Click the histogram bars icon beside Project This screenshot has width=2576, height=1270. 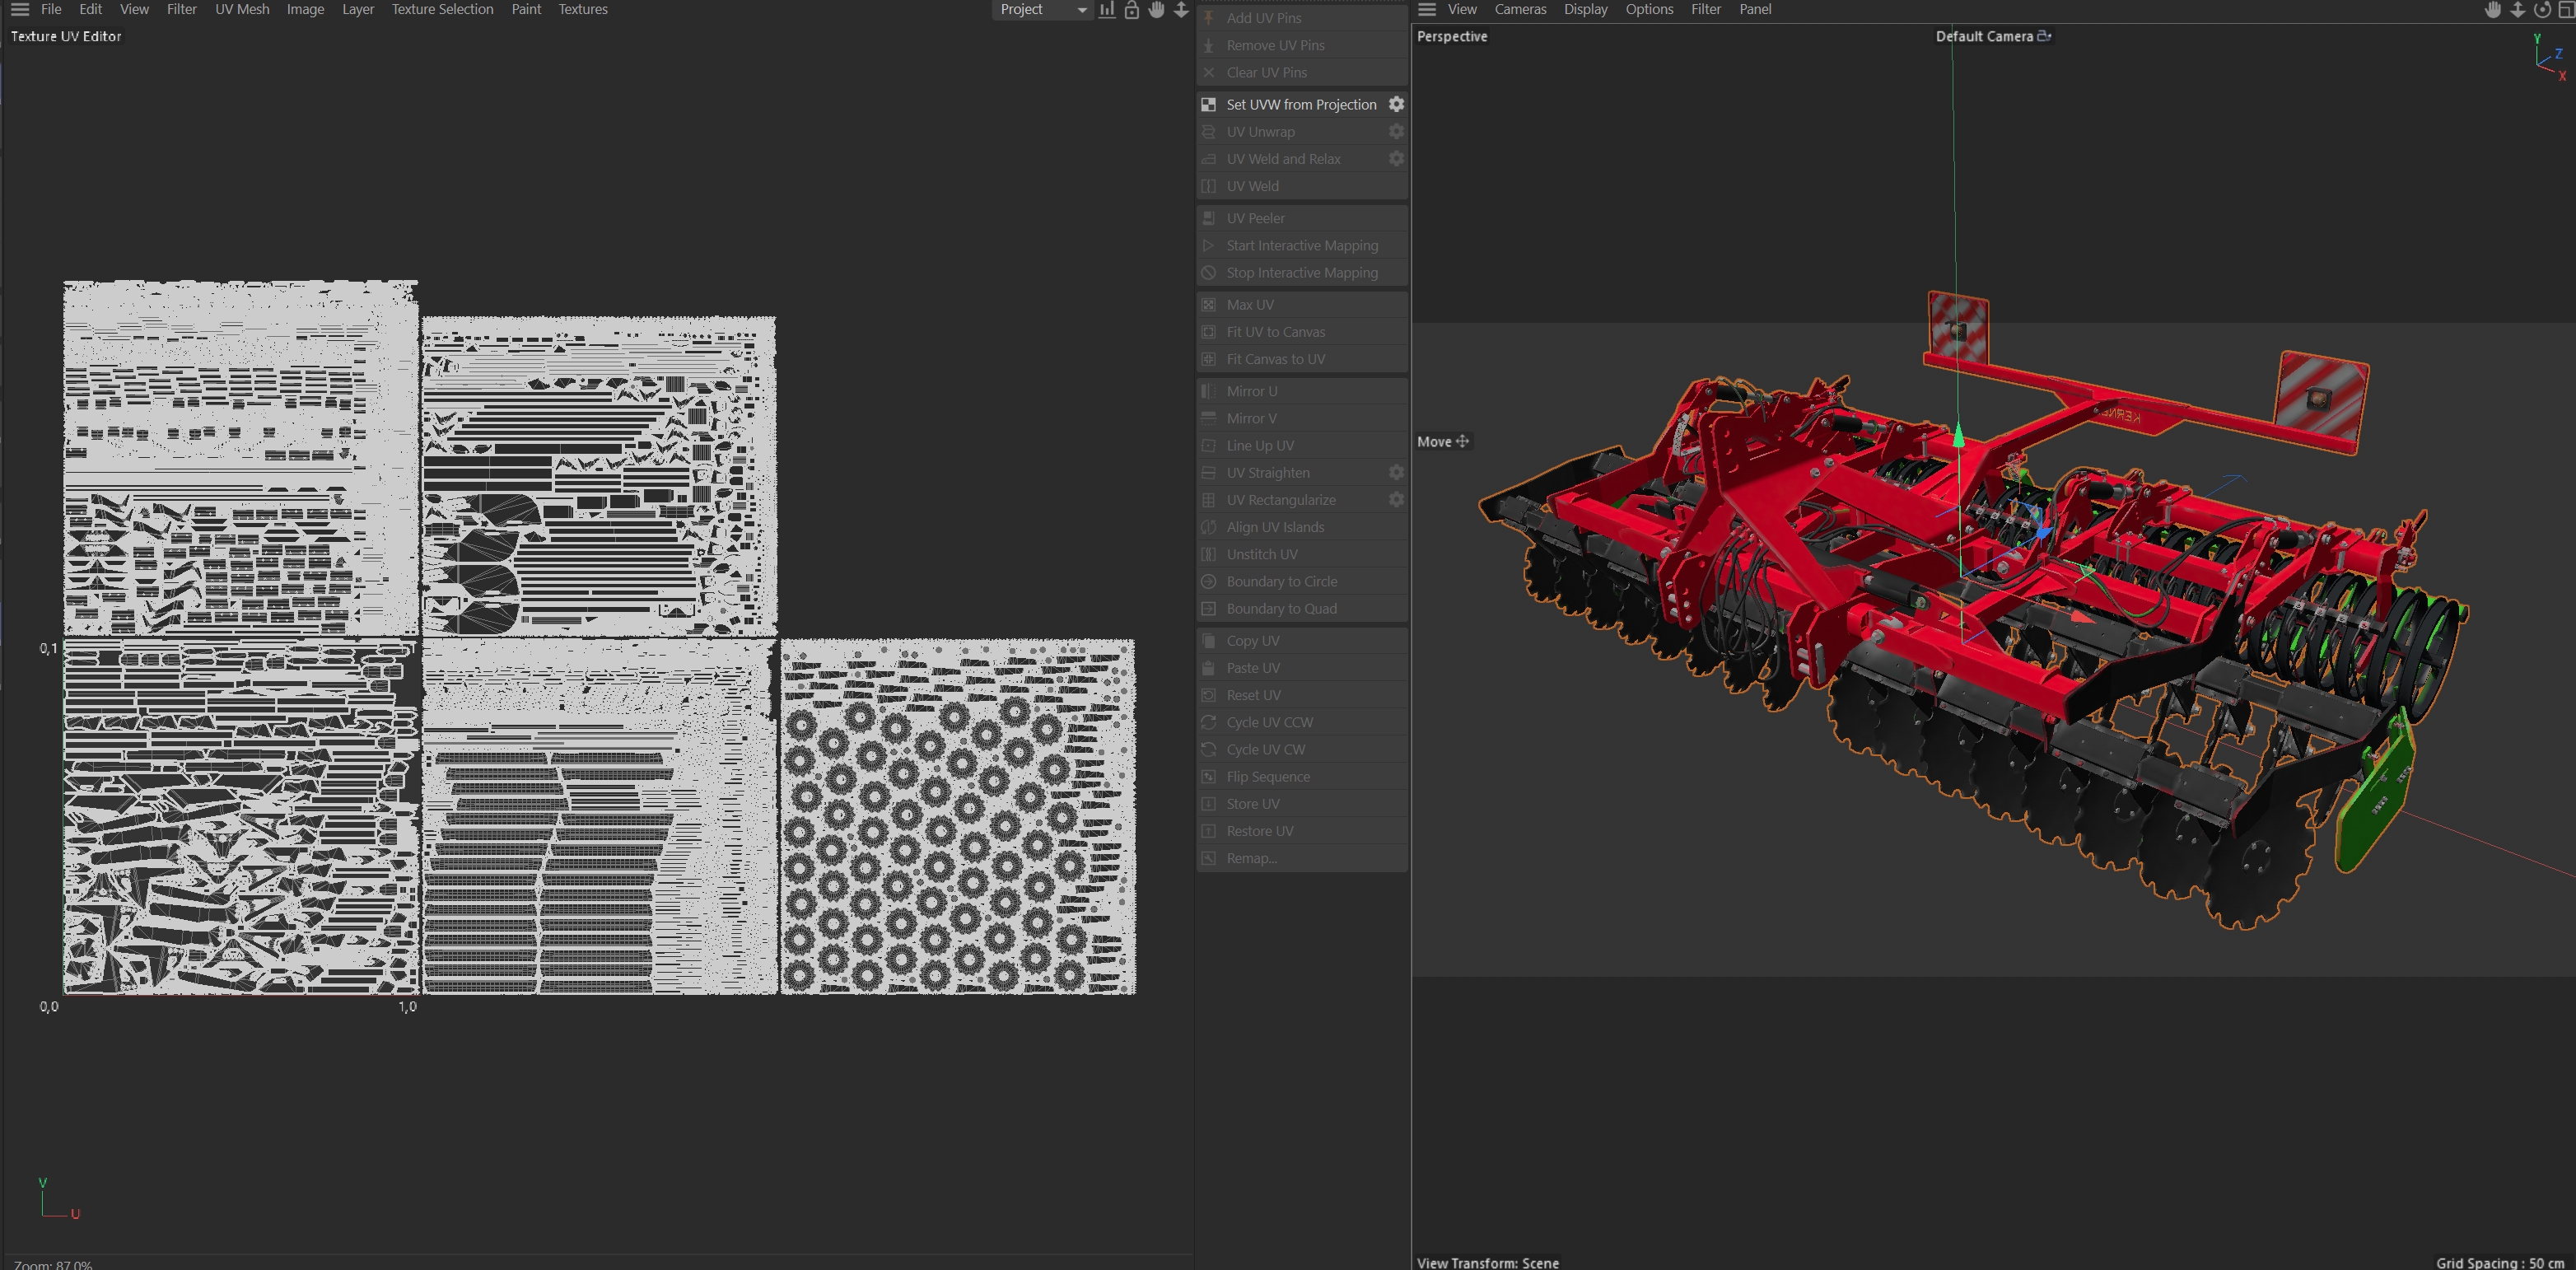pos(1107,10)
